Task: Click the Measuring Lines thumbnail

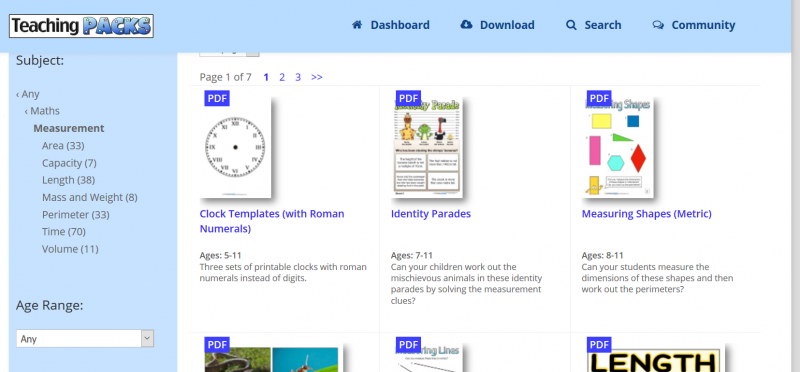Action: [x=427, y=358]
